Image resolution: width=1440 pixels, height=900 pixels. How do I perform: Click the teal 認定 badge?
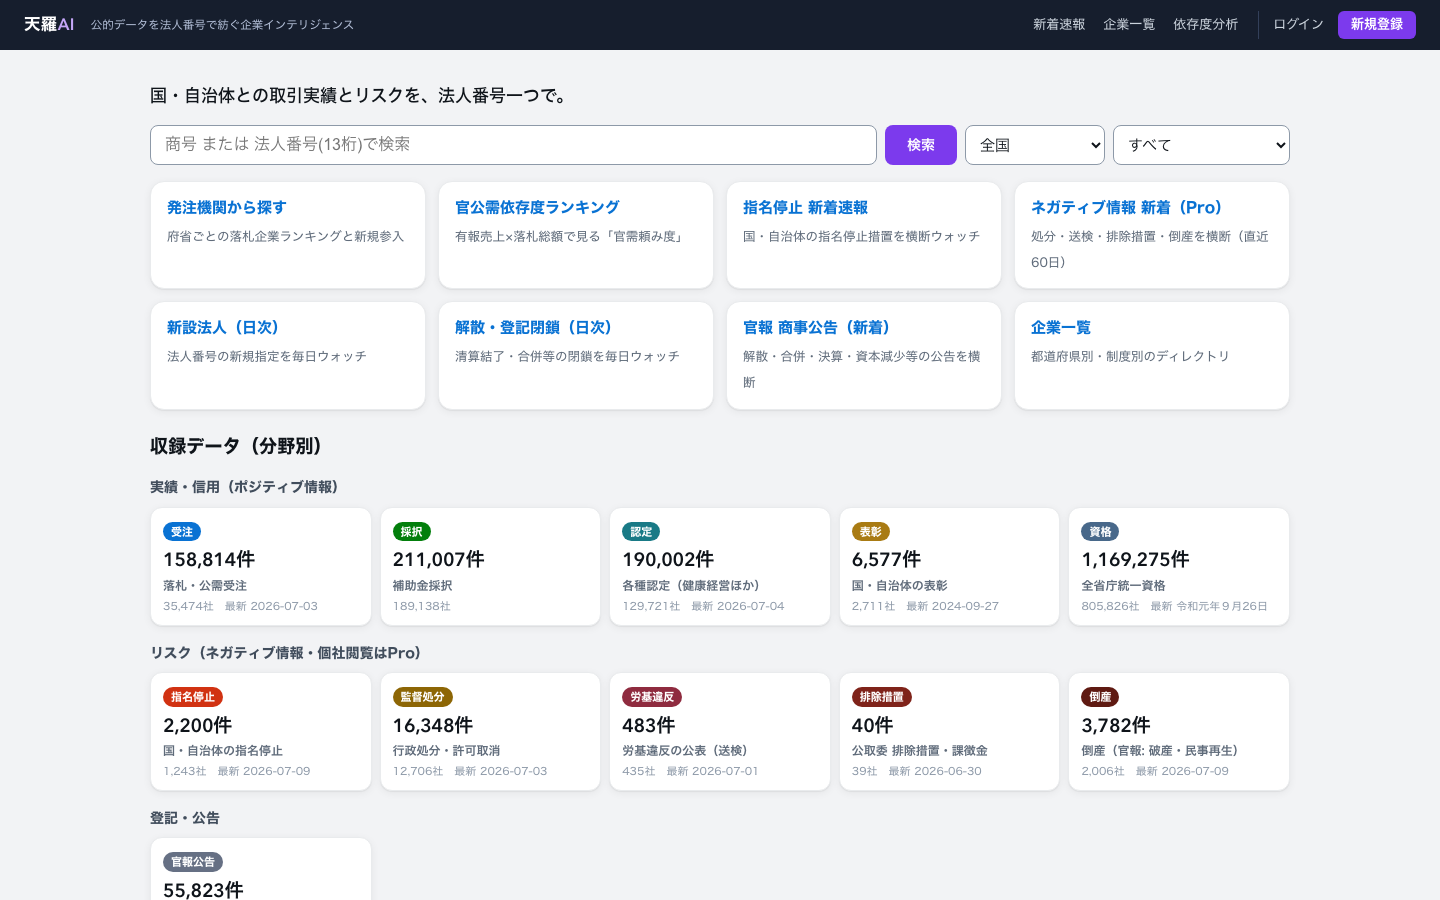pyautogui.click(x=641, y=532)
